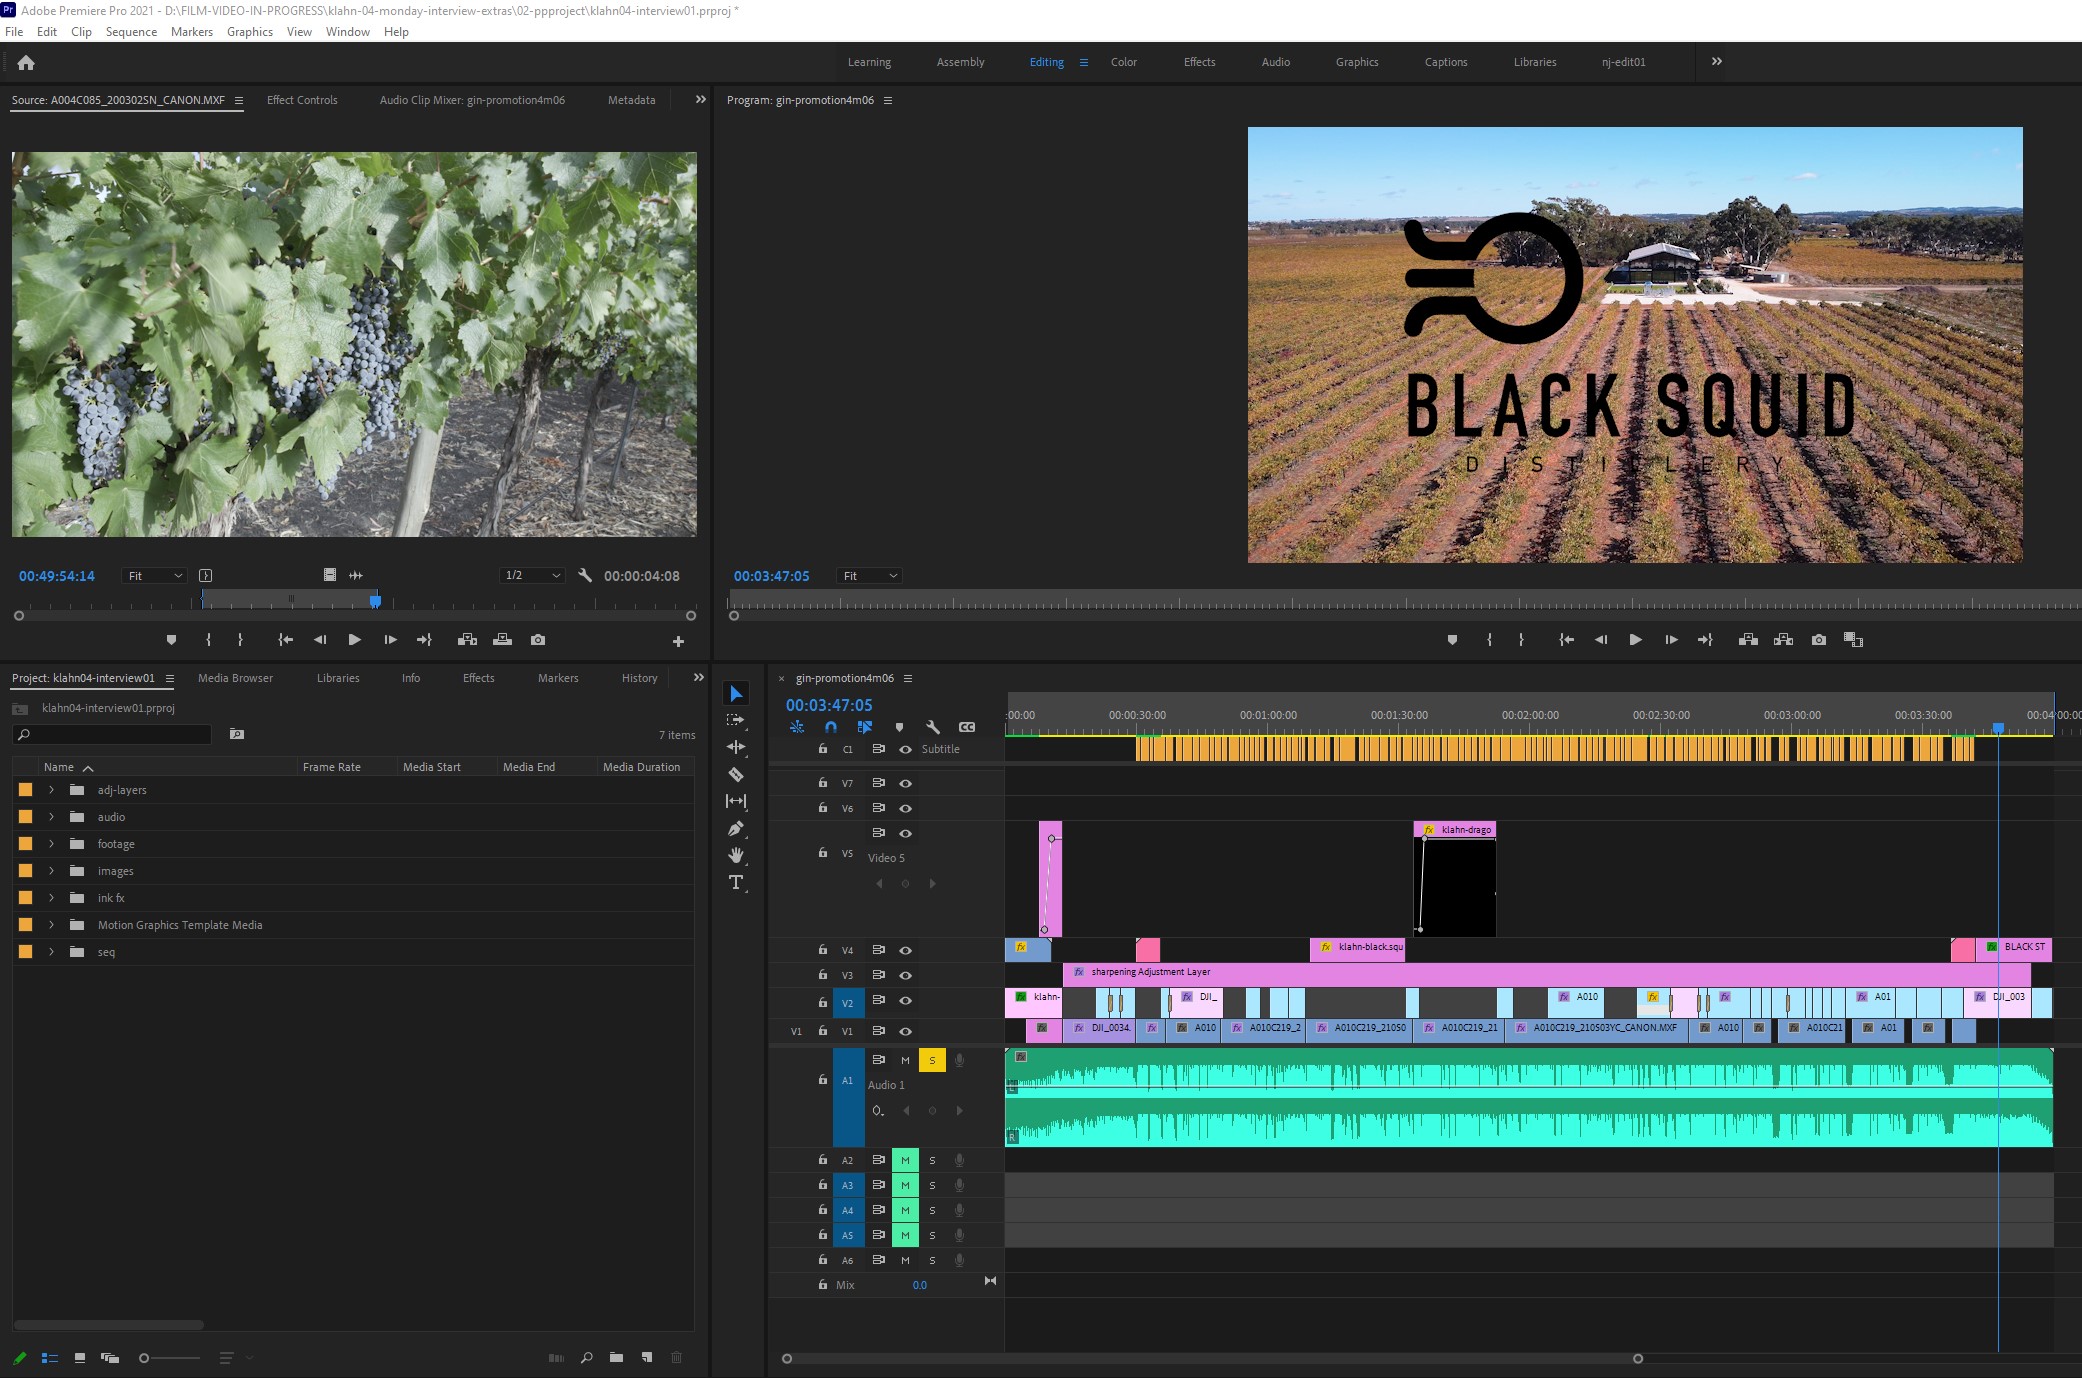The width and height of the screenshot is (2082, 1378).
Task: Click timeline horizontal zoom scrollbar
Action: point(1212,1358)
